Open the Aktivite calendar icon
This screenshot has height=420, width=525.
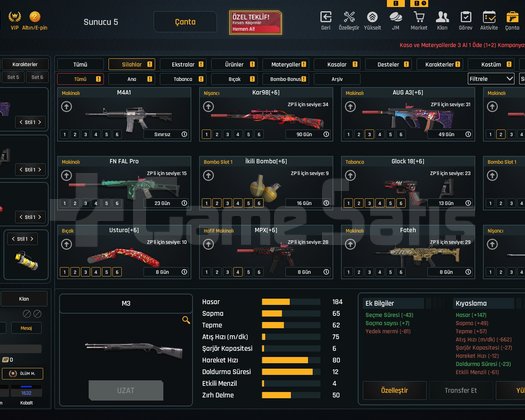coord(489,17)
